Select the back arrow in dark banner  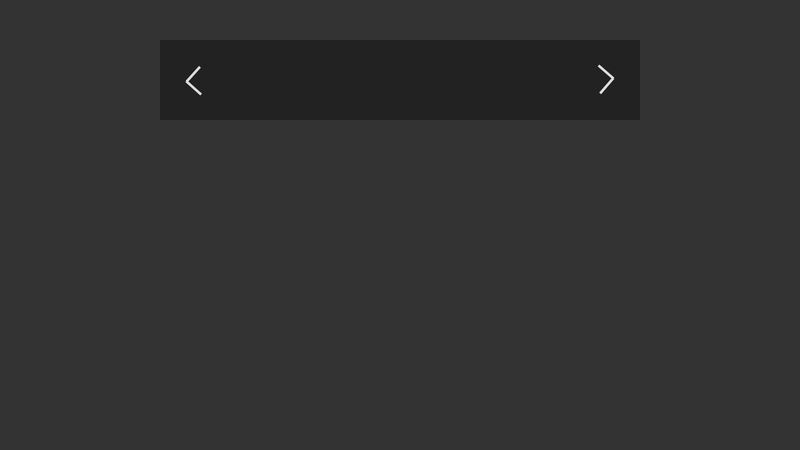(x=193, y=81)
